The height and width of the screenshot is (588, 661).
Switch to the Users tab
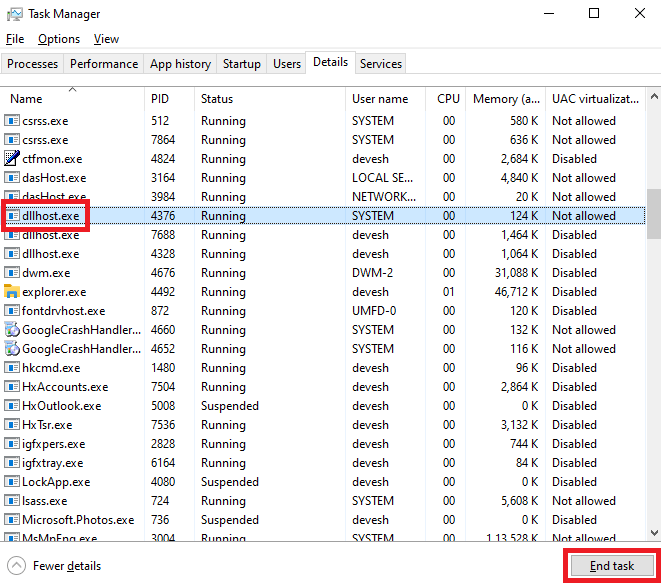pos(287,64)
